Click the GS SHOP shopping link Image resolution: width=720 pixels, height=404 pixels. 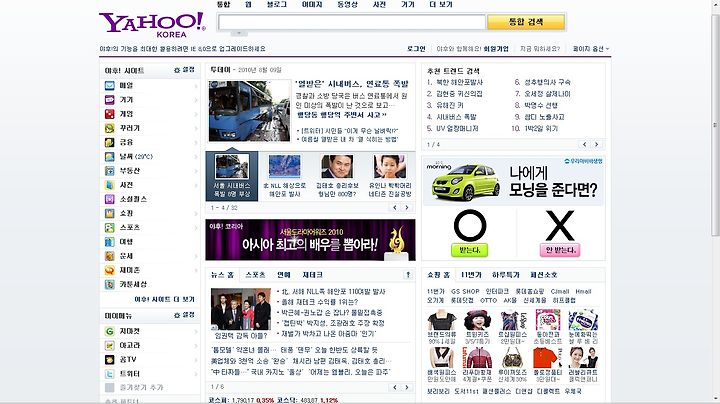(x=465, y=291)
